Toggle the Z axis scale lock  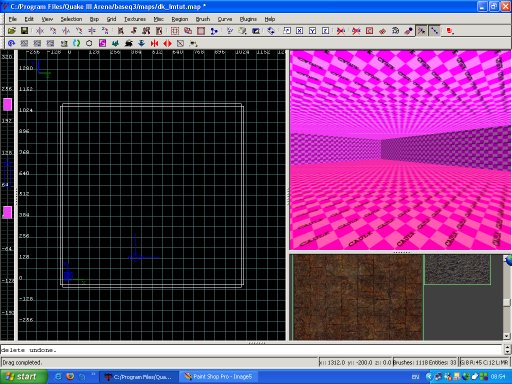click(x=325, y=31)
